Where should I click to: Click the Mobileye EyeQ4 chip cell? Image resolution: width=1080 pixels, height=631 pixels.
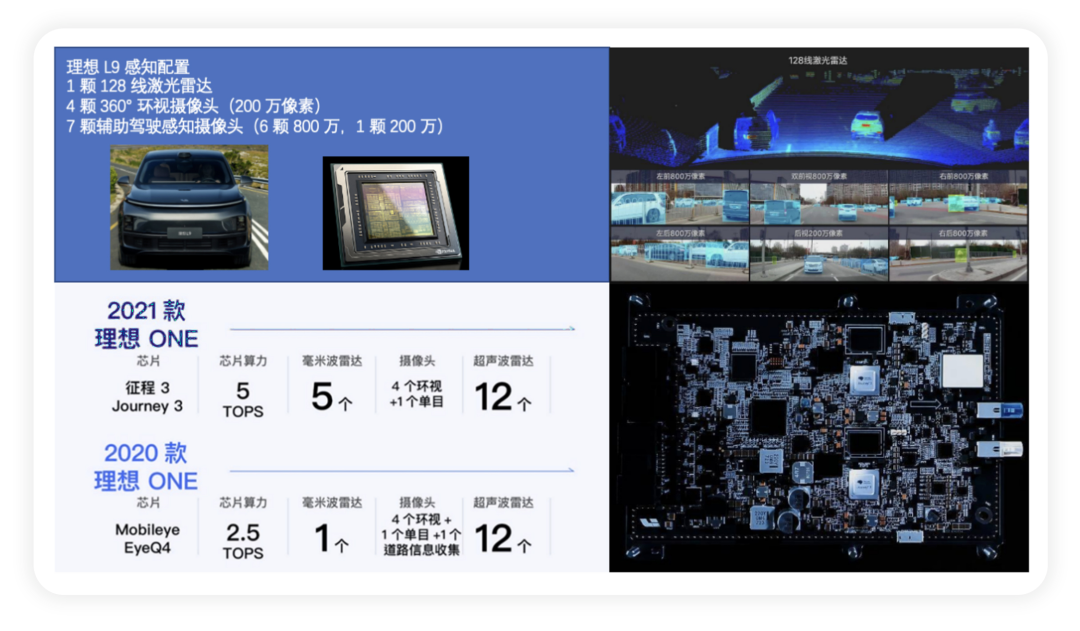(x=147, y=539)
